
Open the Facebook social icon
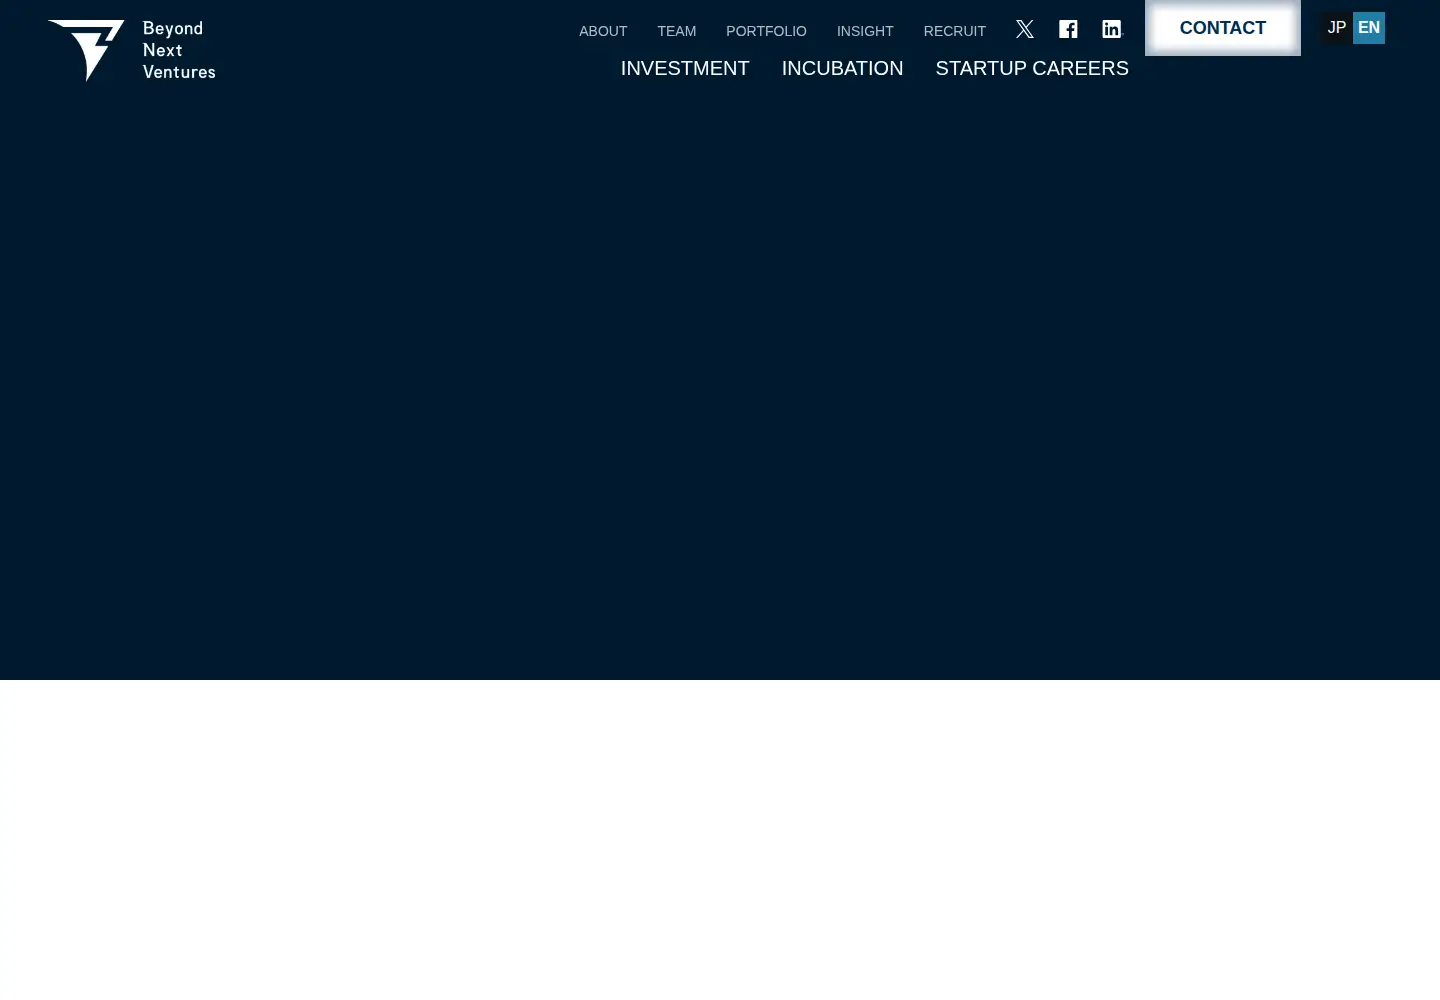[1068, 29]
